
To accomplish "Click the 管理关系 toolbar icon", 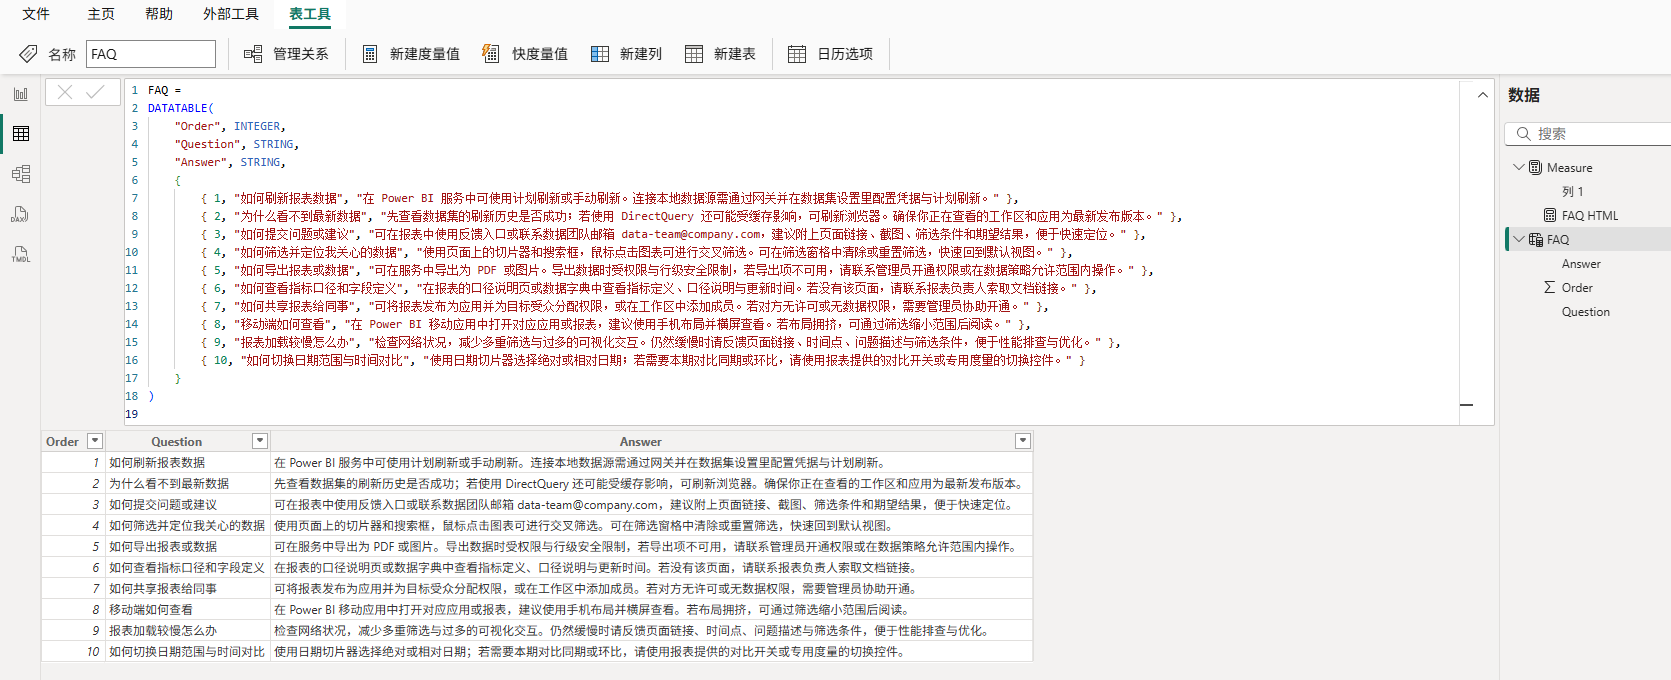I will pyautogui.click(x=254, y=54).
